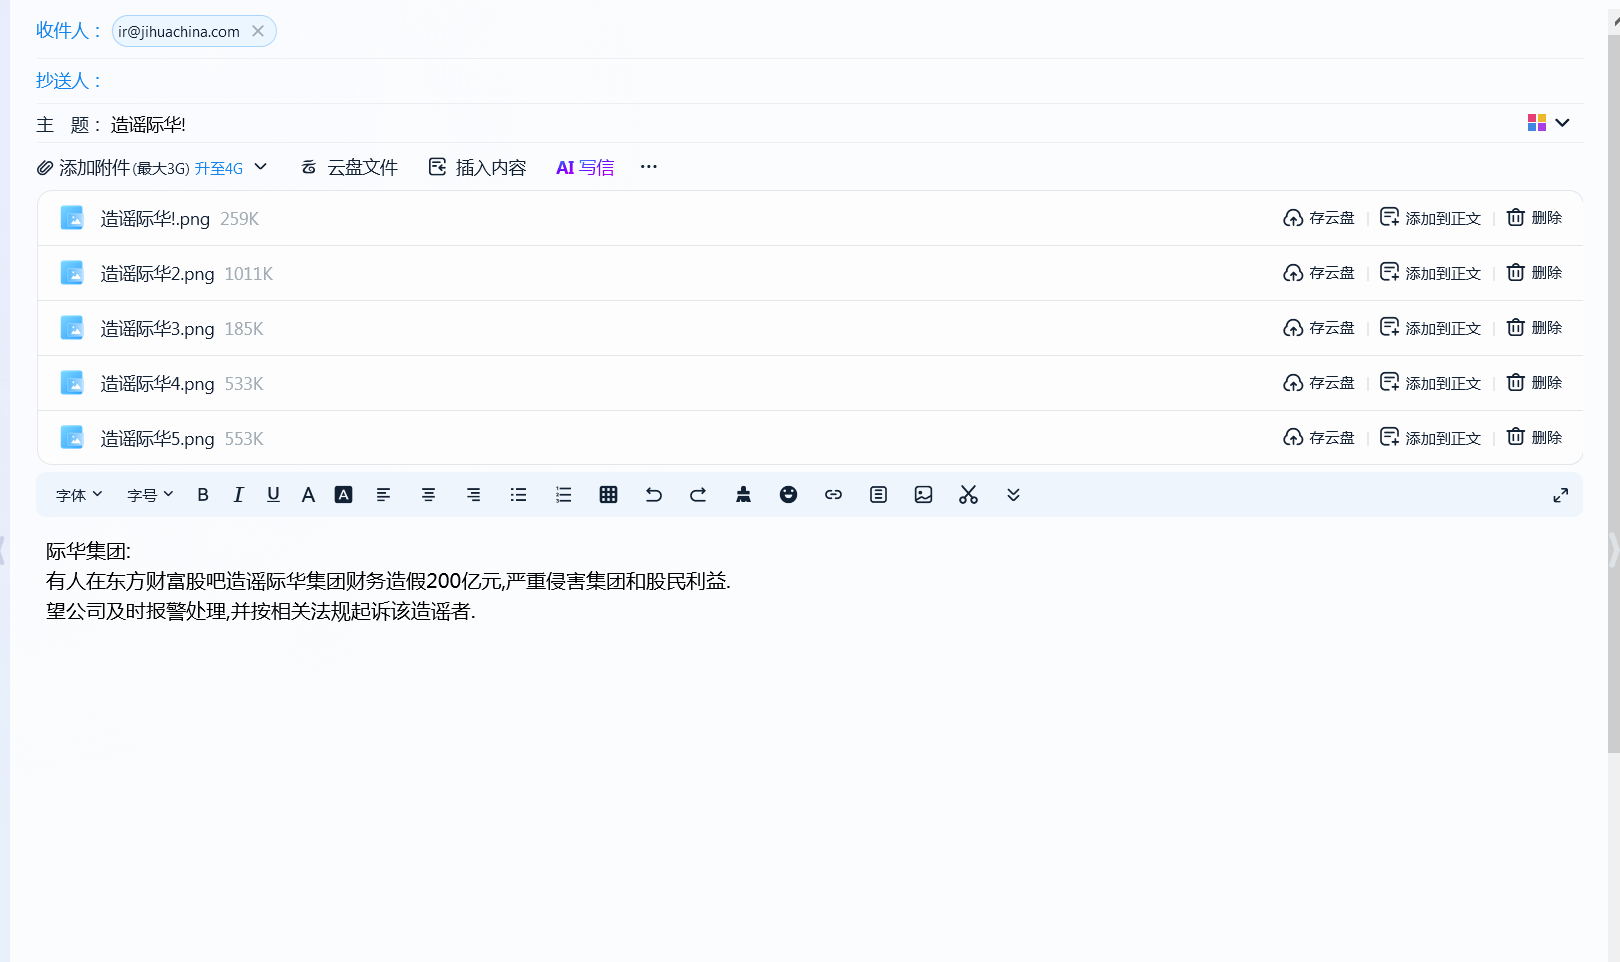This screenshot has width=1620, height=962.
Task: Delete attachment 造谣际华!.png
Action: 1534,218
